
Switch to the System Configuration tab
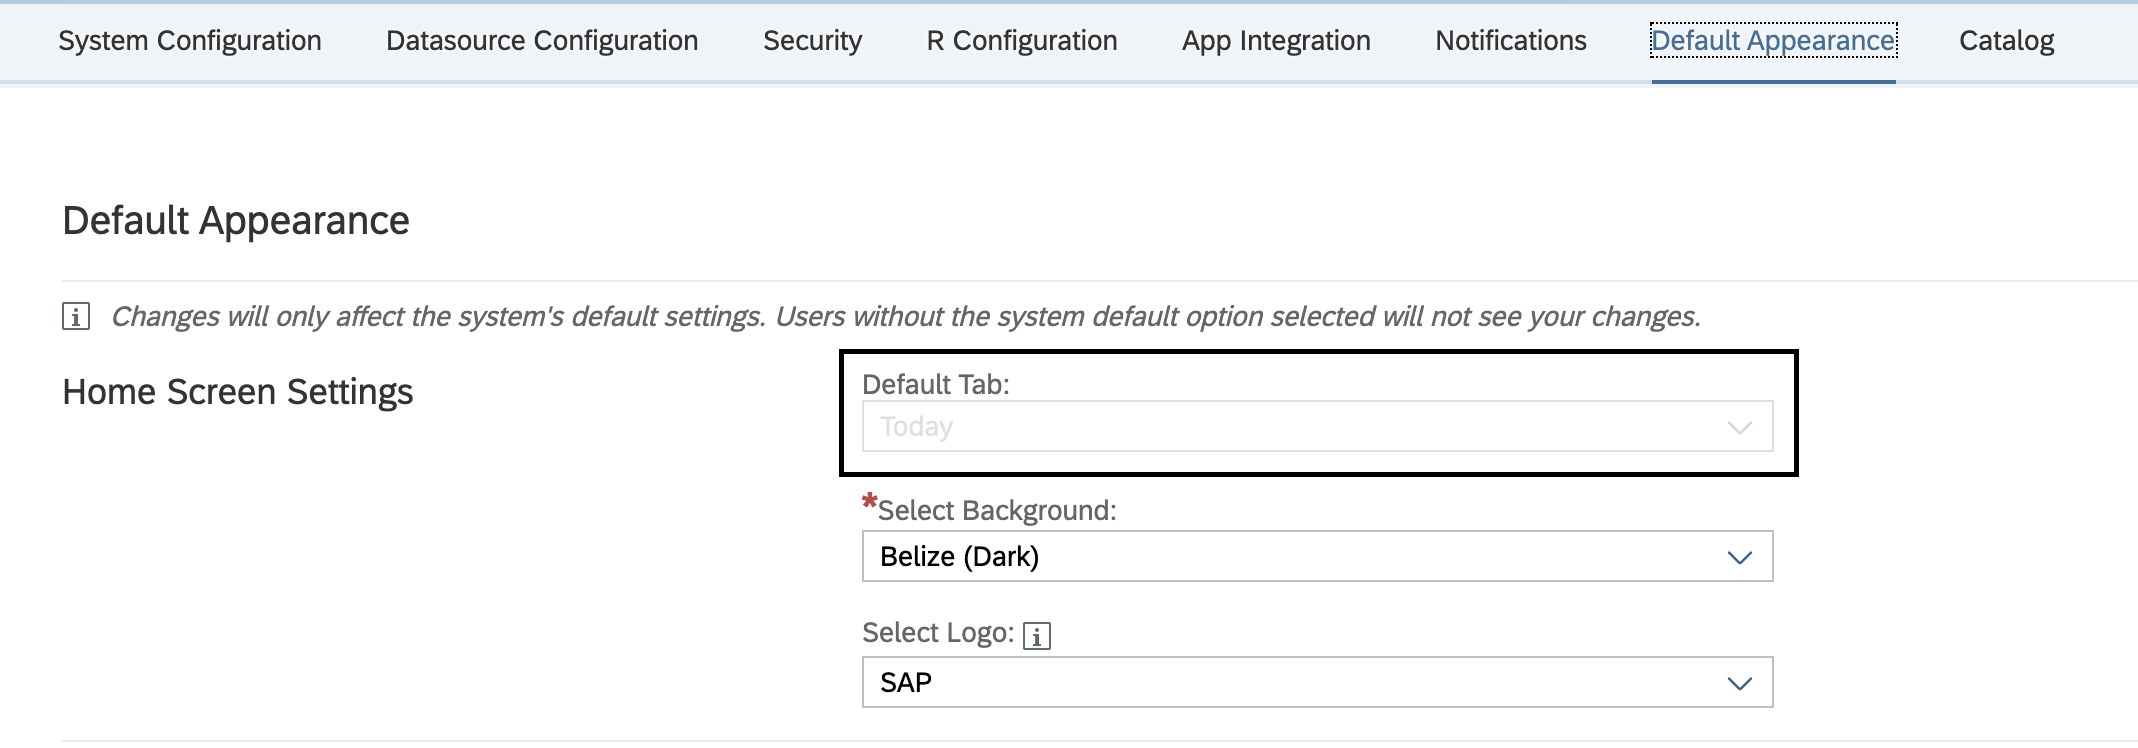coord(190,41)
